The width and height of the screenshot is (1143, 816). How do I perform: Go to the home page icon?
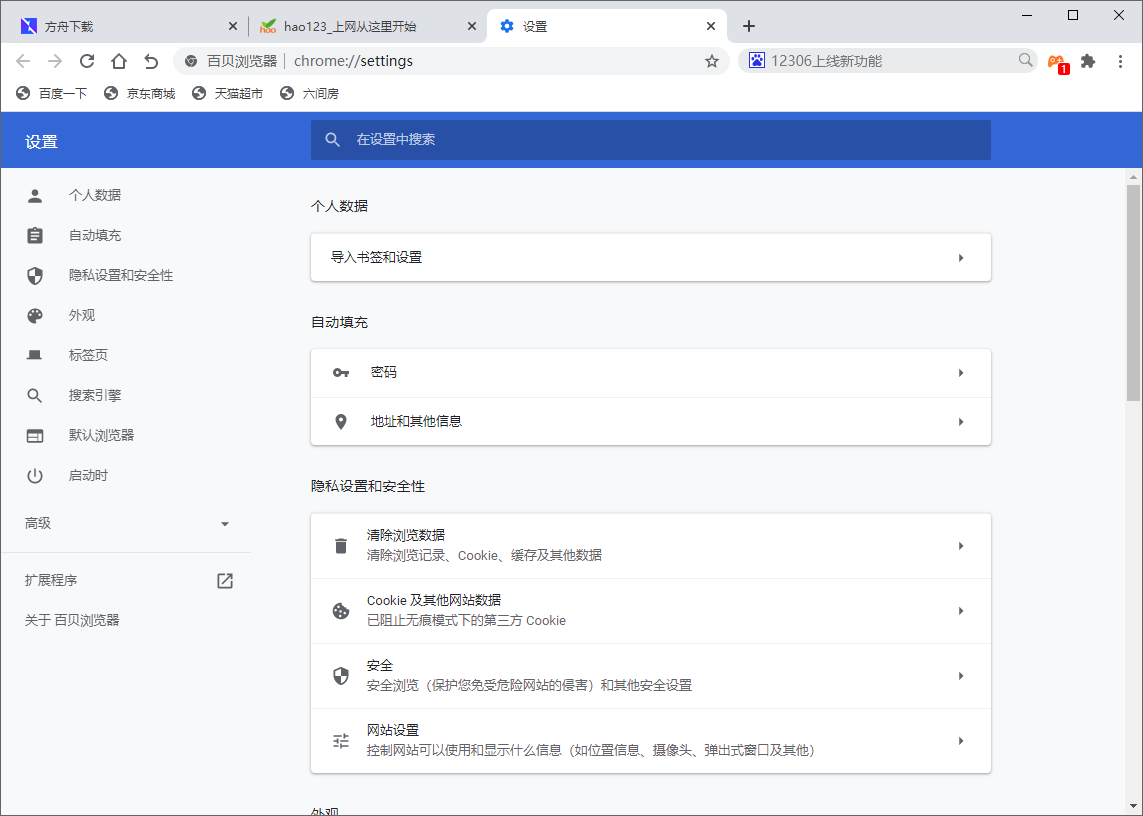click(119, 61)
